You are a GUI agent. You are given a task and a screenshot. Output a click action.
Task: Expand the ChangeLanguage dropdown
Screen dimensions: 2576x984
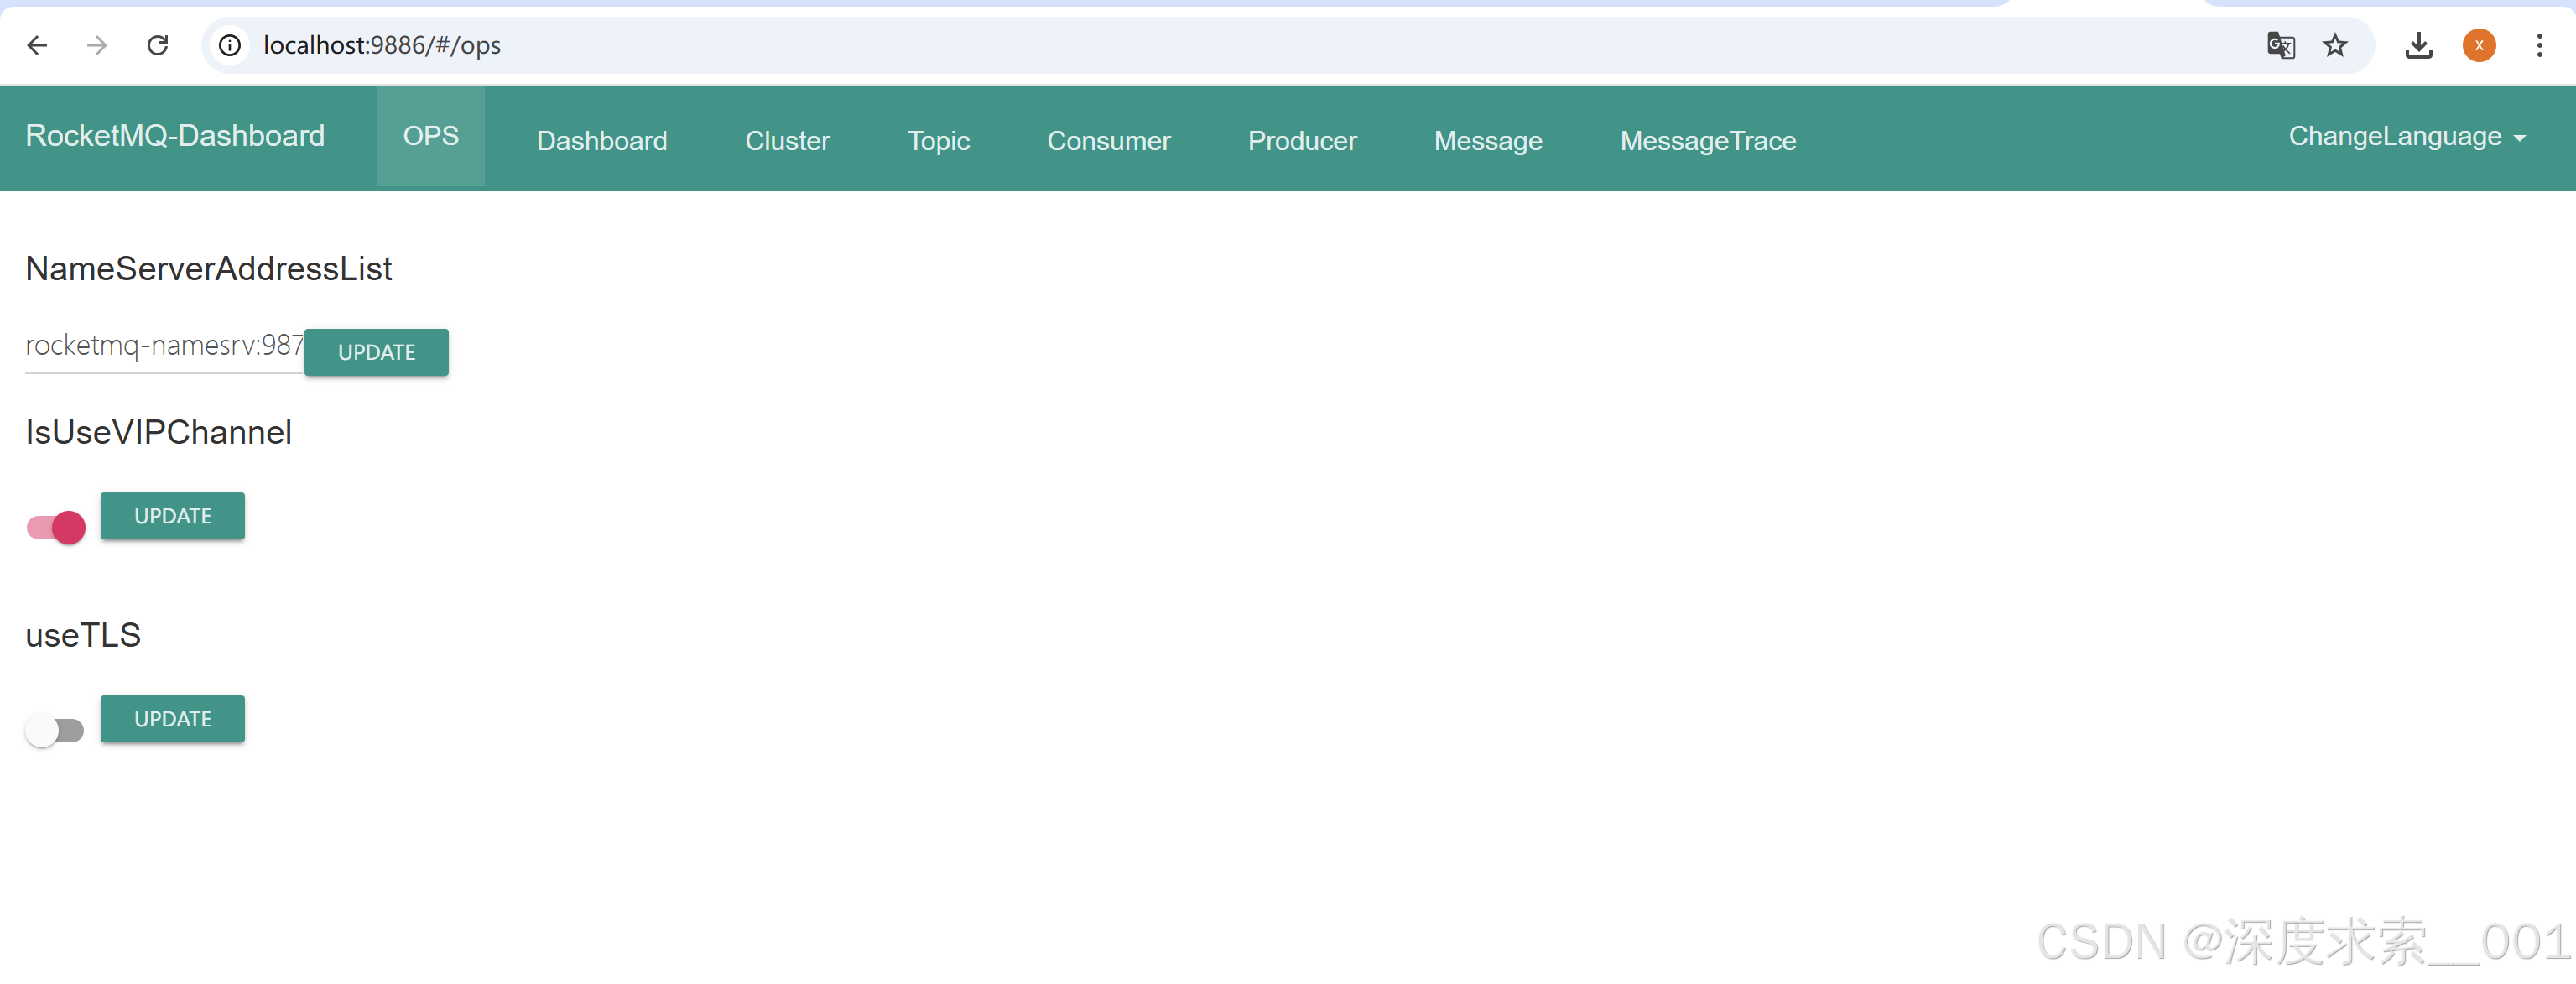coord(2406,136)
